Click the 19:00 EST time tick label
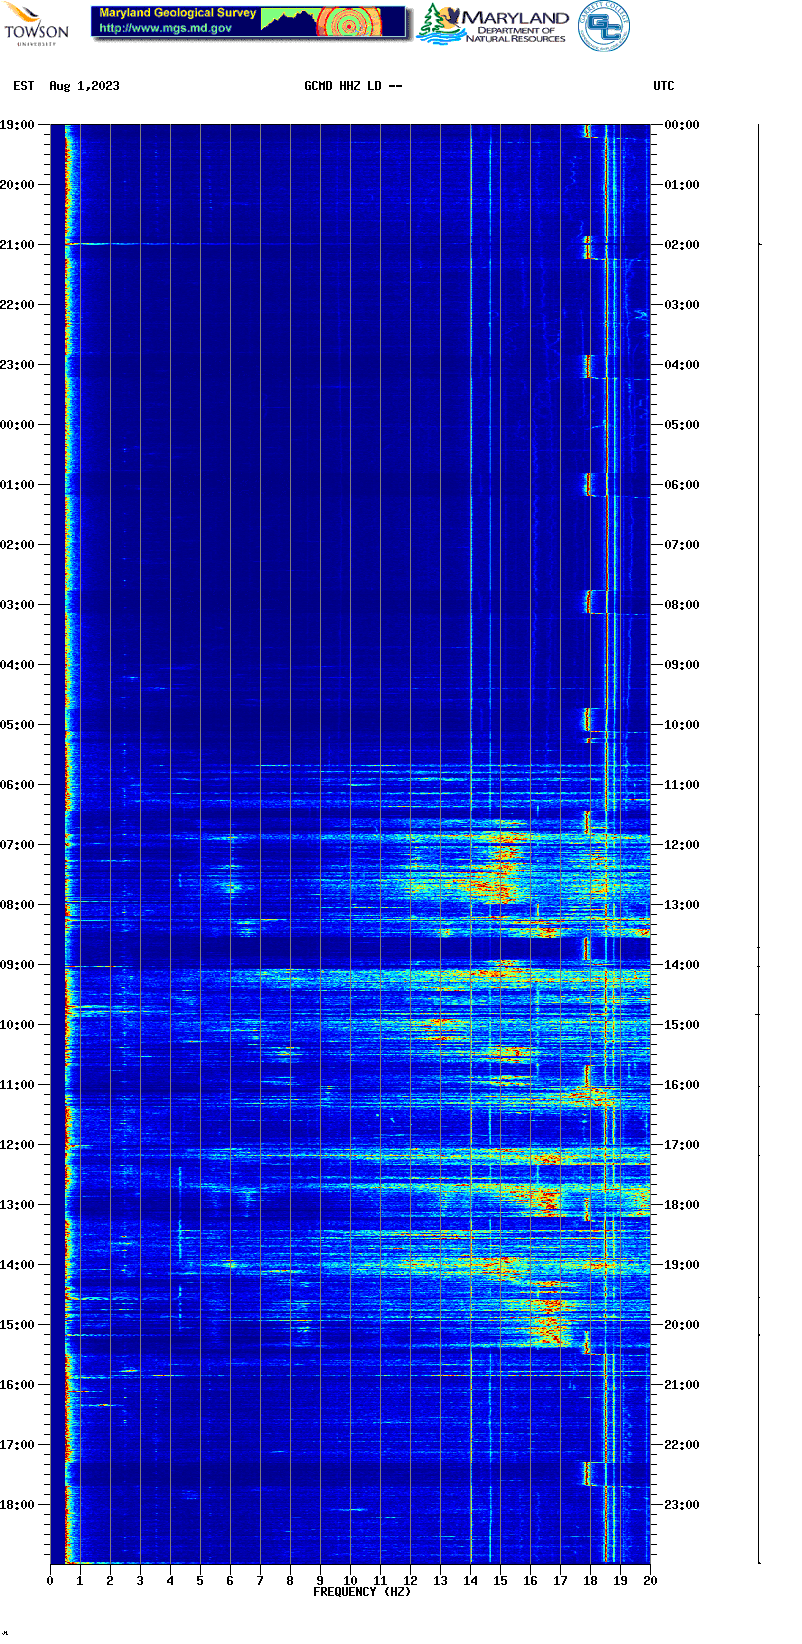Viewport: 802px width, 1644px height. click(17, 125)
